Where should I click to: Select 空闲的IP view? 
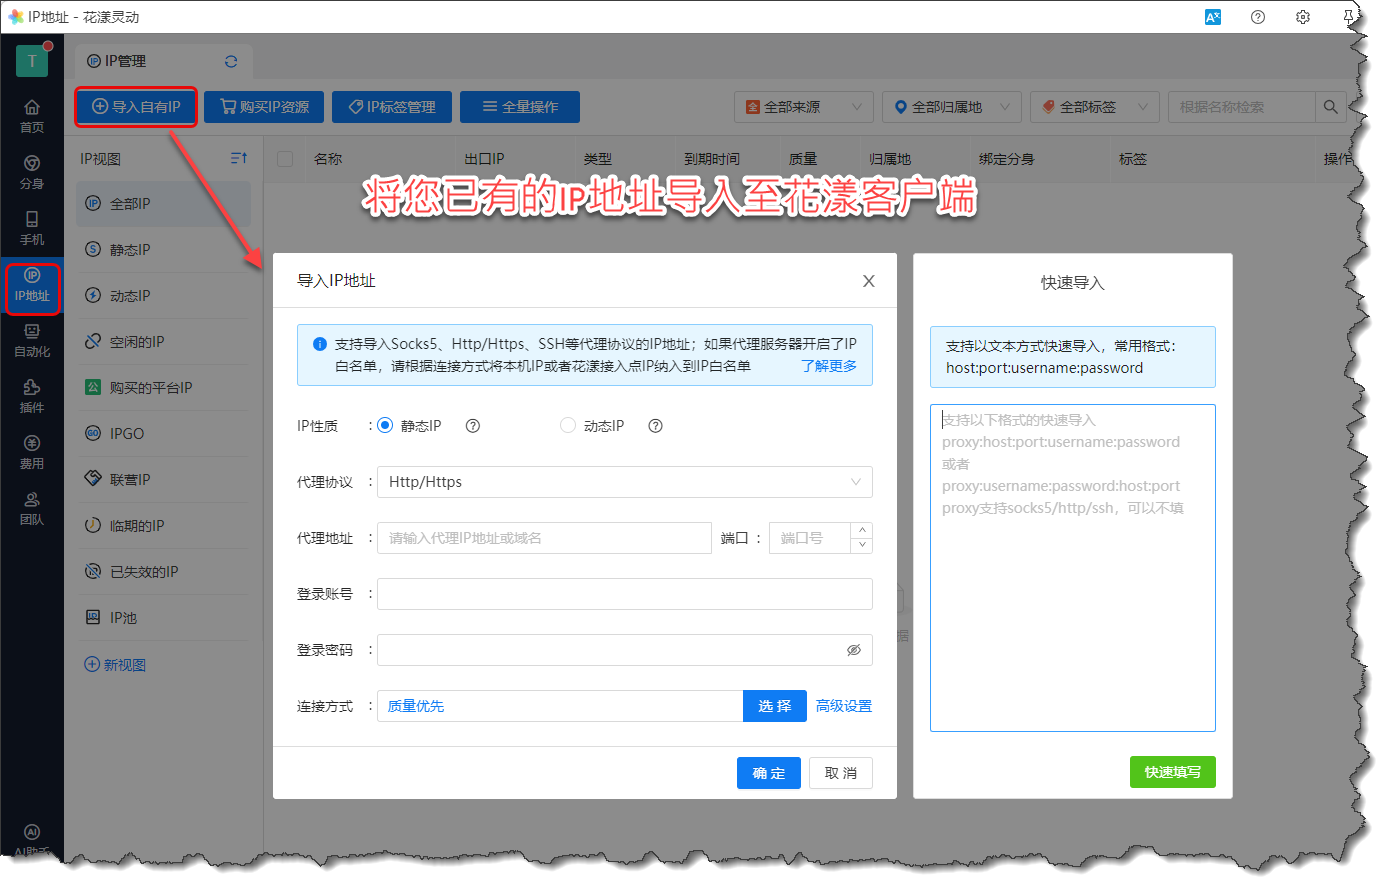(x=163, y=342)
